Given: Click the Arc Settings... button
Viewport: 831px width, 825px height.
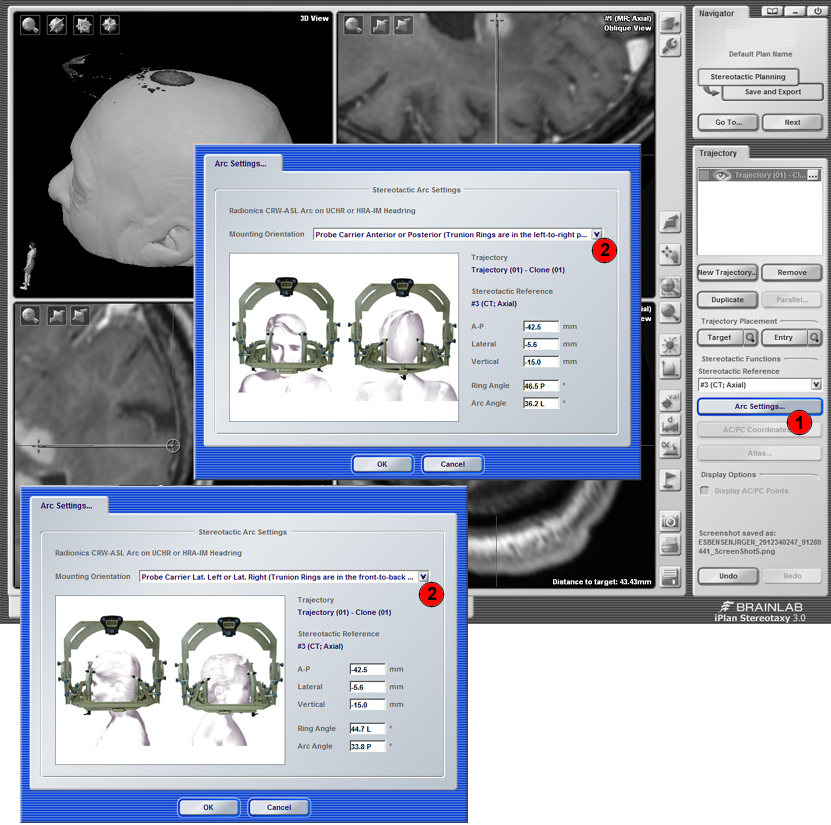Looking at the screenshot, I should click(759, 406).
